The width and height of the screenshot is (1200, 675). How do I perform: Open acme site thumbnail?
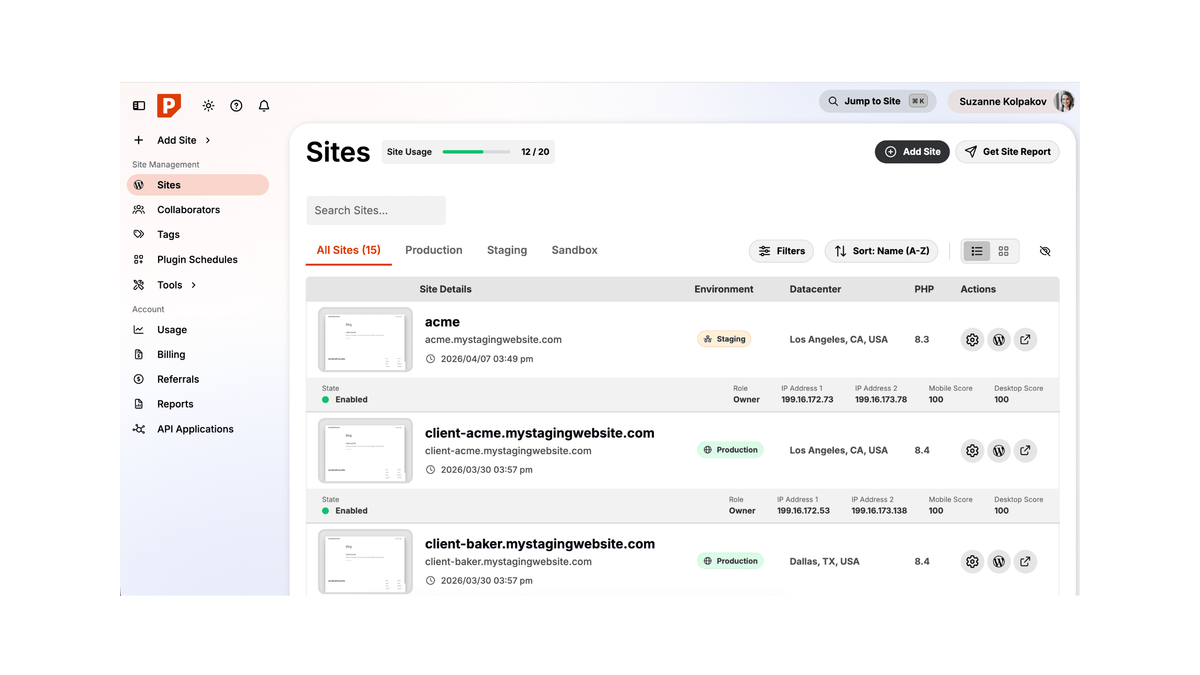click(365, 340)
